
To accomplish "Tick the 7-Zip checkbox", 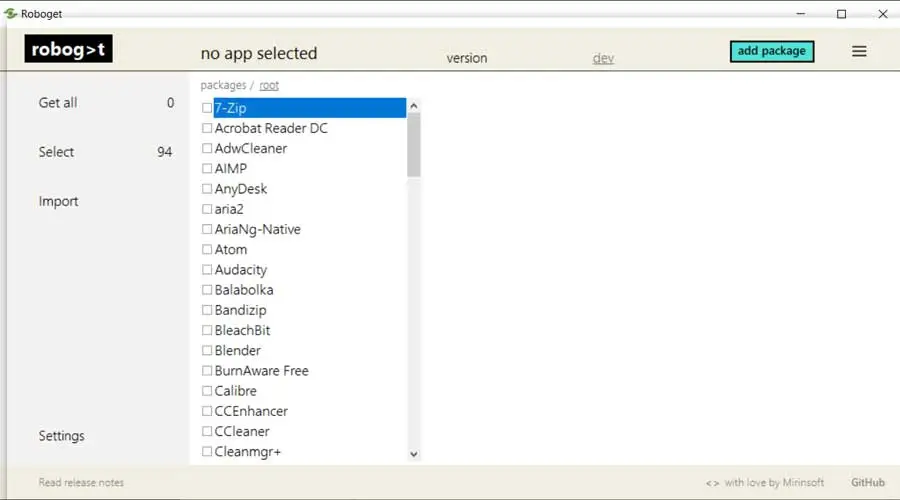I will 207,108.
